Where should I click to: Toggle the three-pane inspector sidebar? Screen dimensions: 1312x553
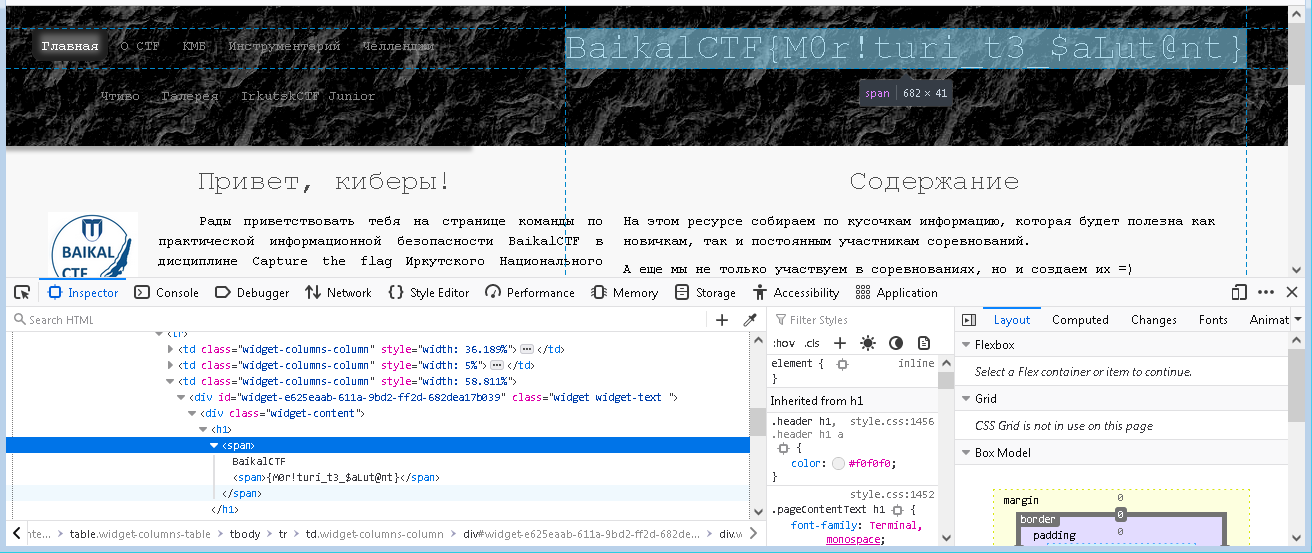(968, 320)
